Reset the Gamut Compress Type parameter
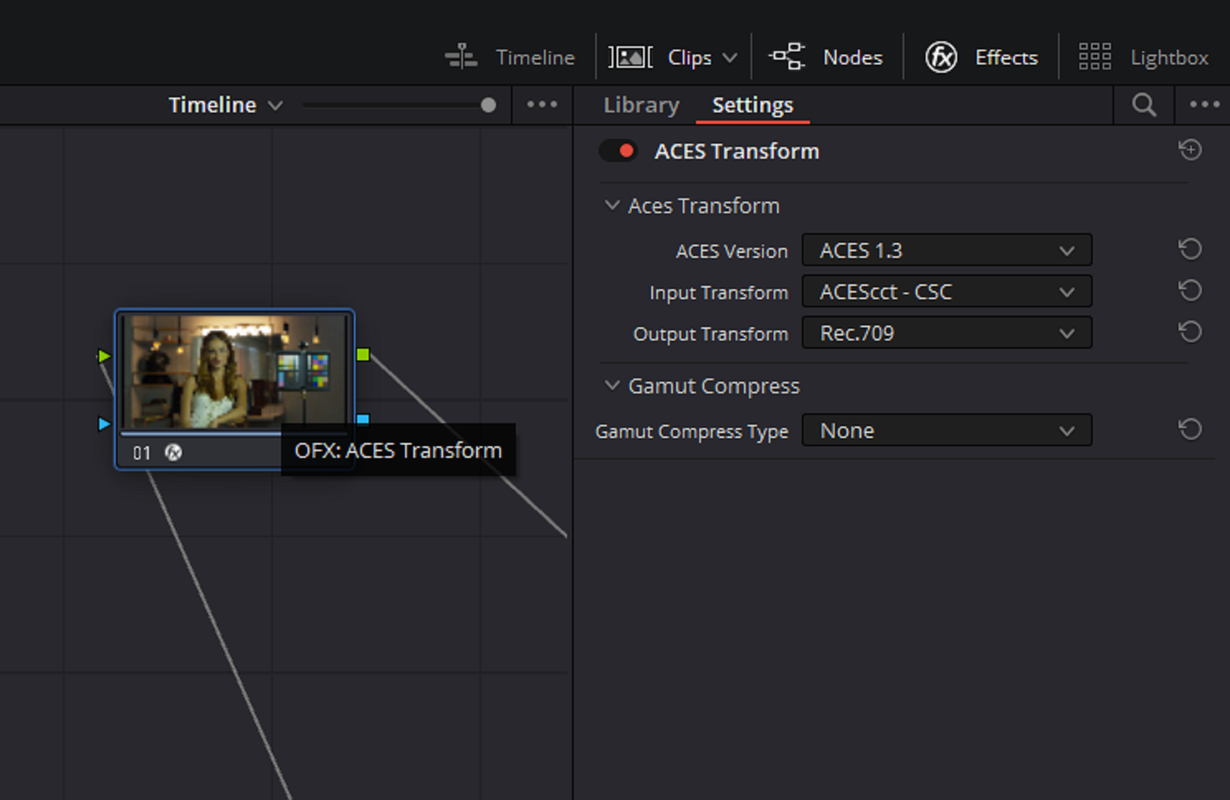Image resolution: width=1230 pixels, height=800 pixels. [1189, 429]
